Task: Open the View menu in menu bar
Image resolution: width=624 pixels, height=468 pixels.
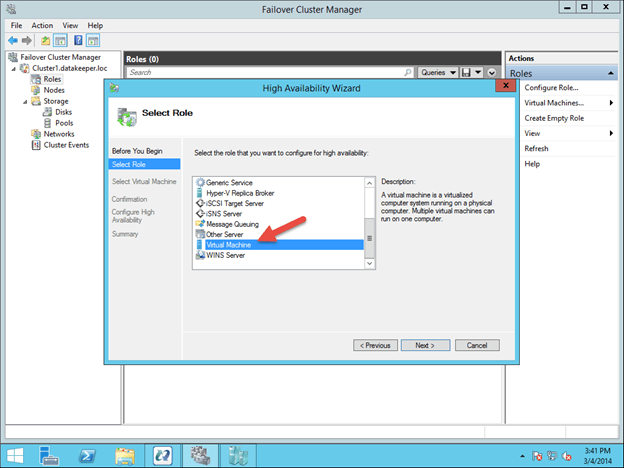Action: click(70, 25)
